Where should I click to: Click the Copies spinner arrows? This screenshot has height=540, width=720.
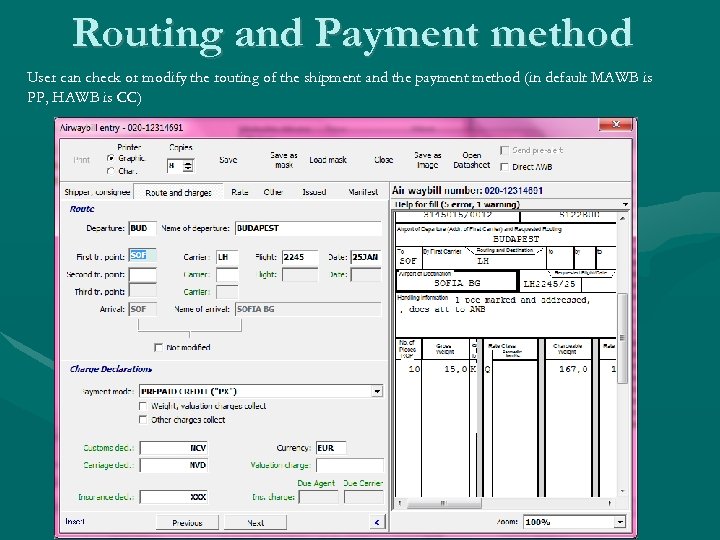click(188, 166)
